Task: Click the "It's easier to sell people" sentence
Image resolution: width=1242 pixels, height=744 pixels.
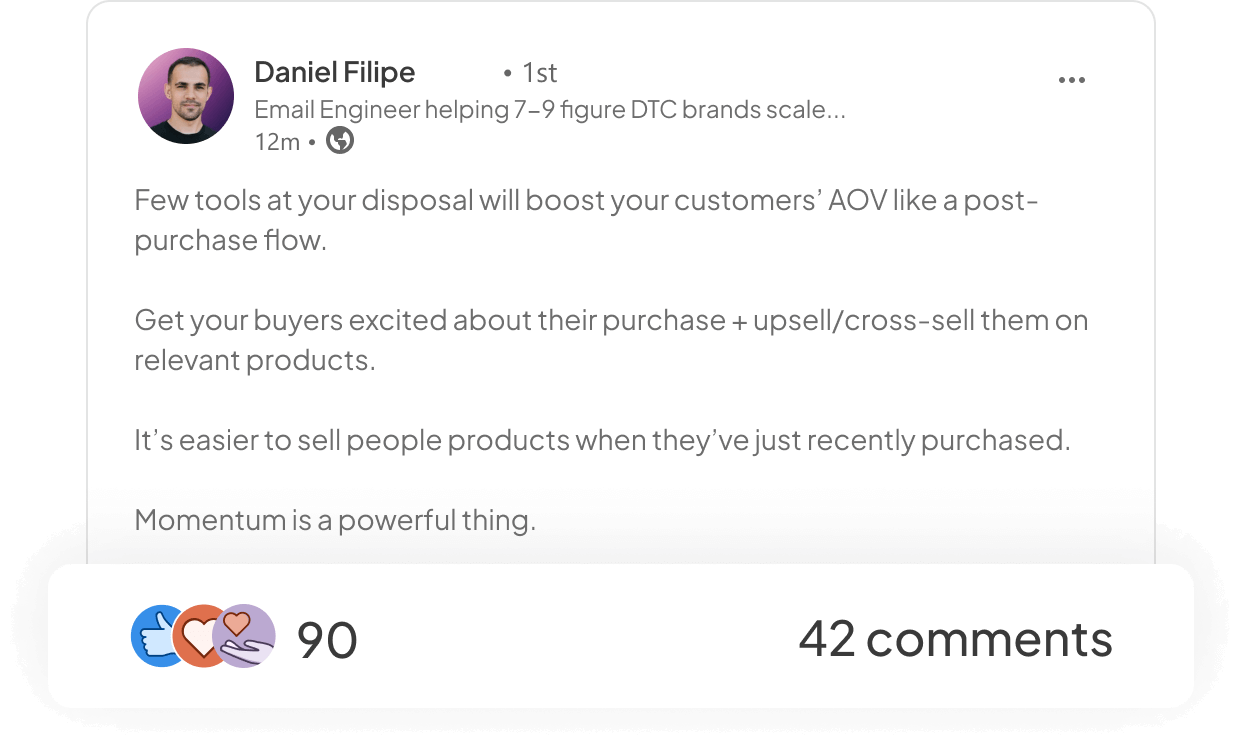Action: [602, 440]
